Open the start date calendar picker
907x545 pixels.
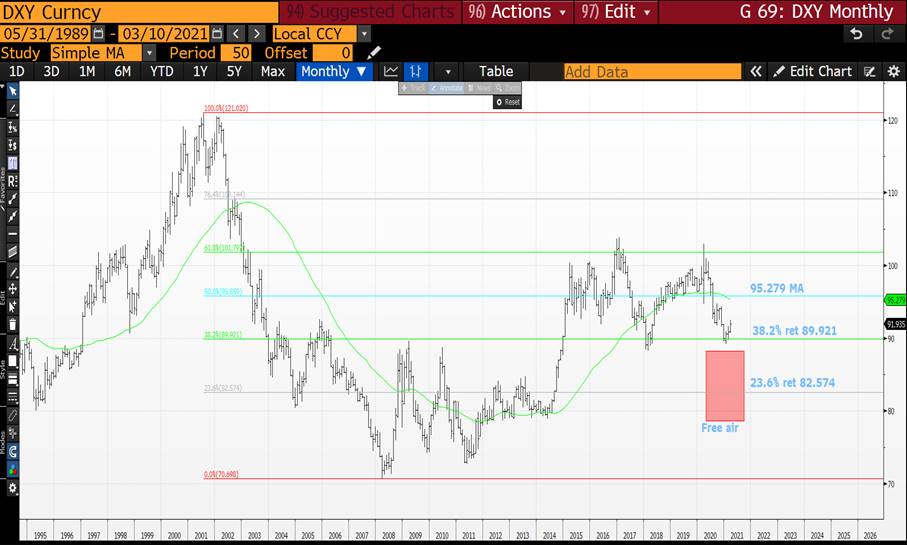click(x=98, y=34)
